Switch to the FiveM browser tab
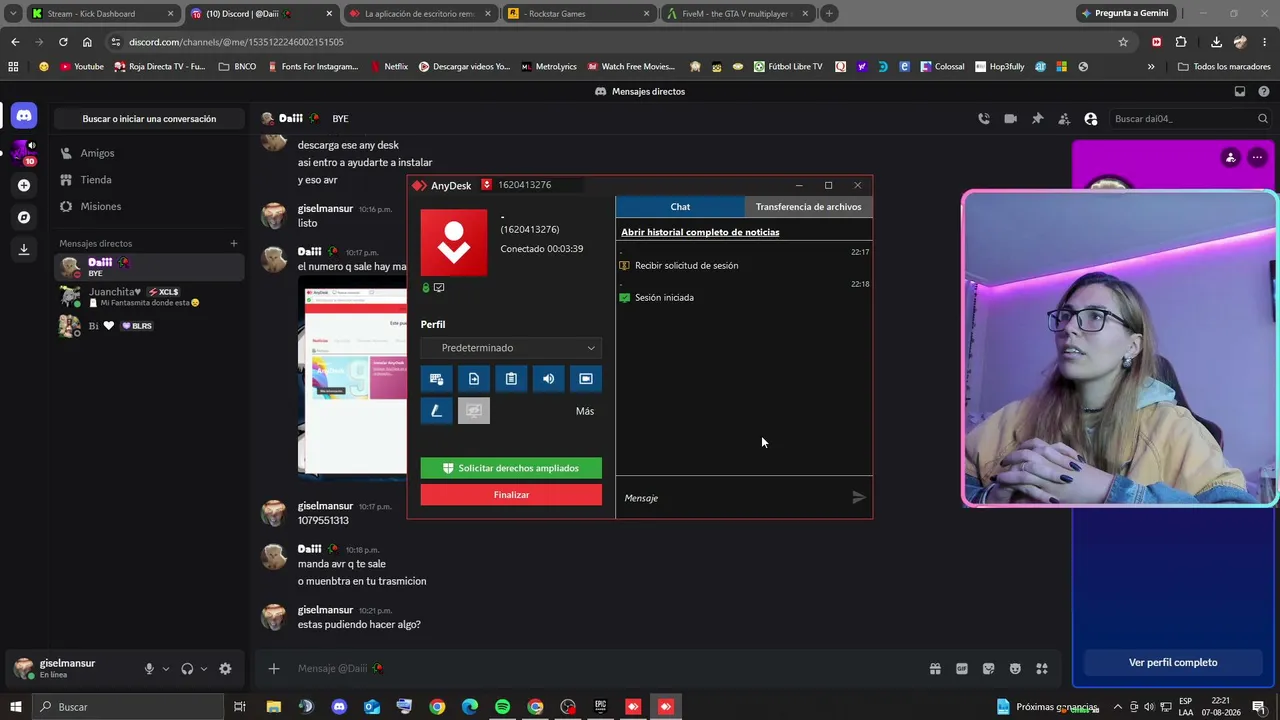This screenshot has height=720, width=1280. (737, 14)
